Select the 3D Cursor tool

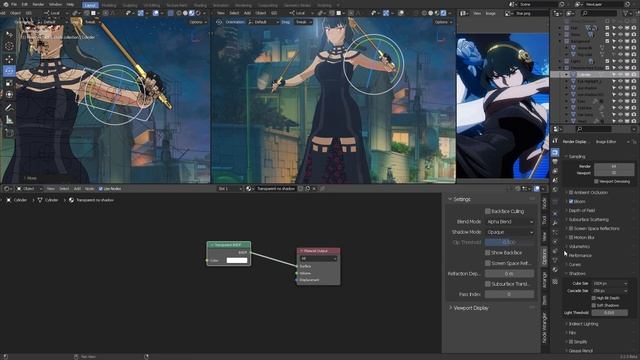pyautogui.click(x=9, y=47)
